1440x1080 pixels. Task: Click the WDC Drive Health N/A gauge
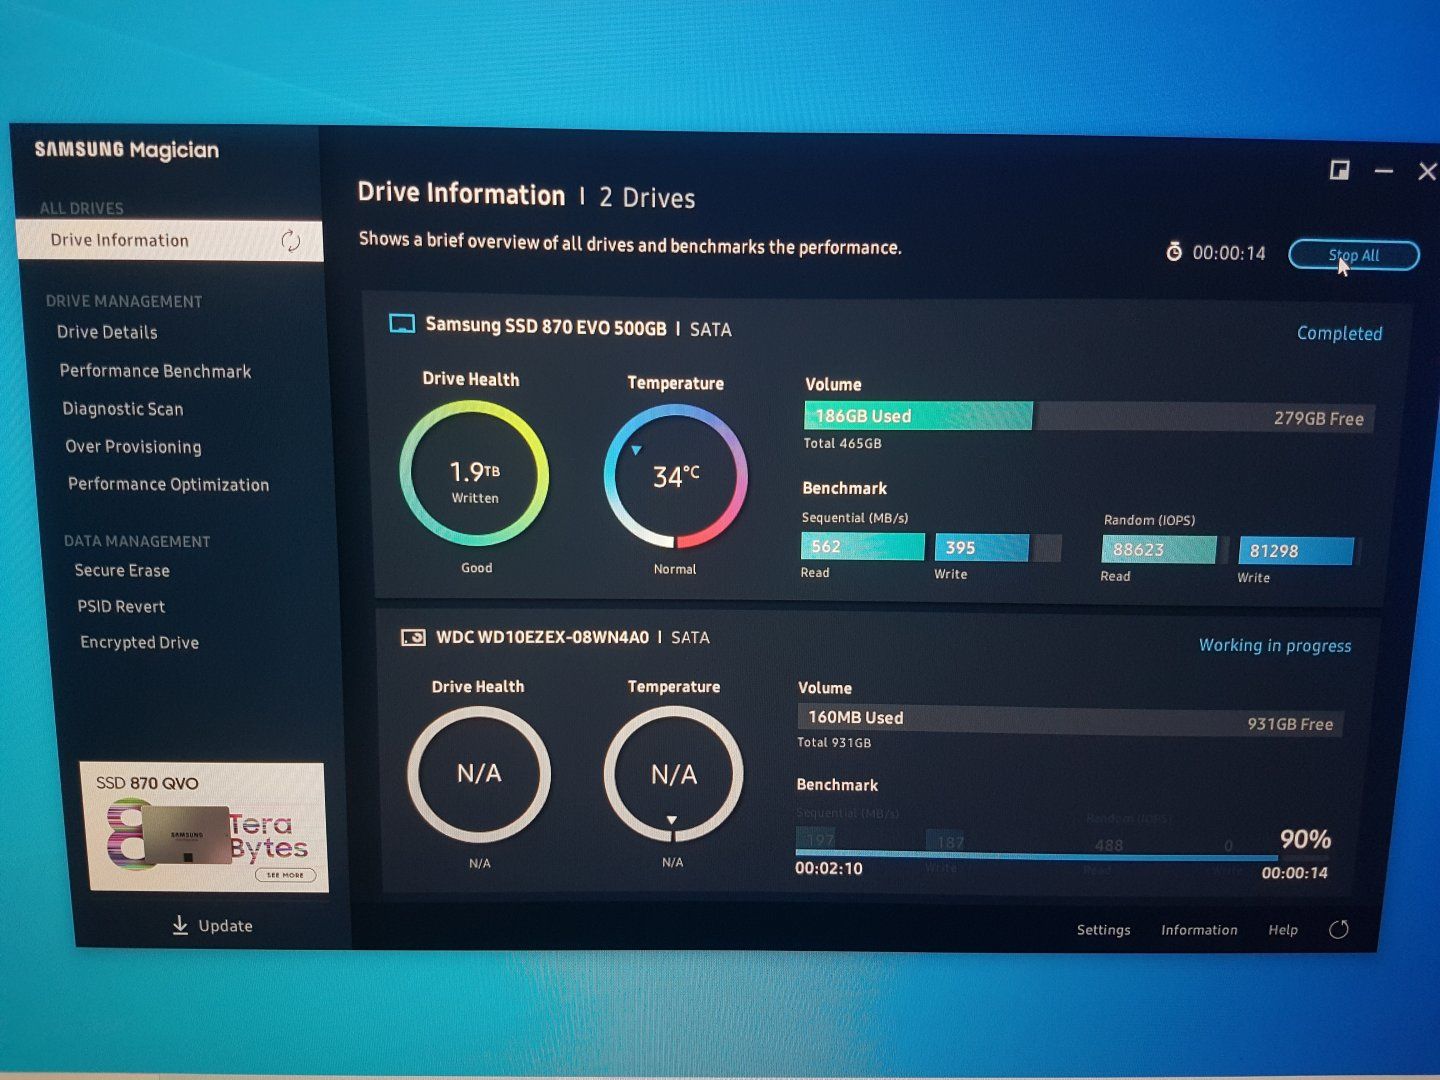coord(479,774)
